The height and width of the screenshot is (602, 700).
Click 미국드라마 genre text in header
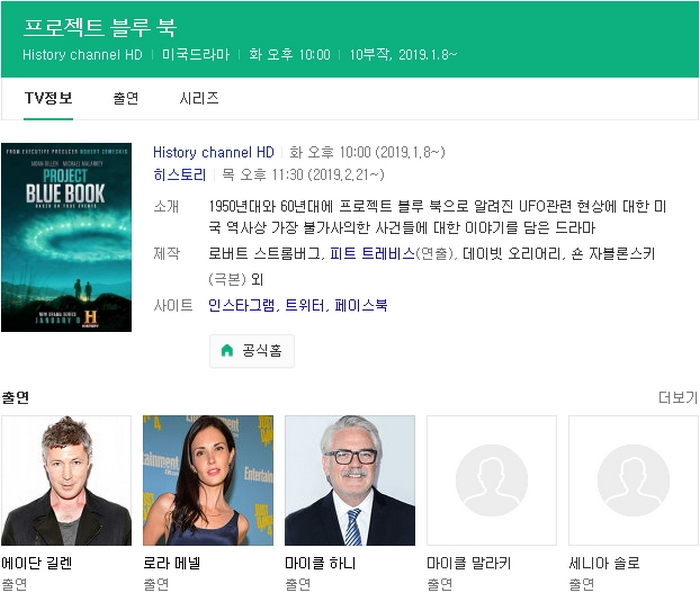point(196,55)
